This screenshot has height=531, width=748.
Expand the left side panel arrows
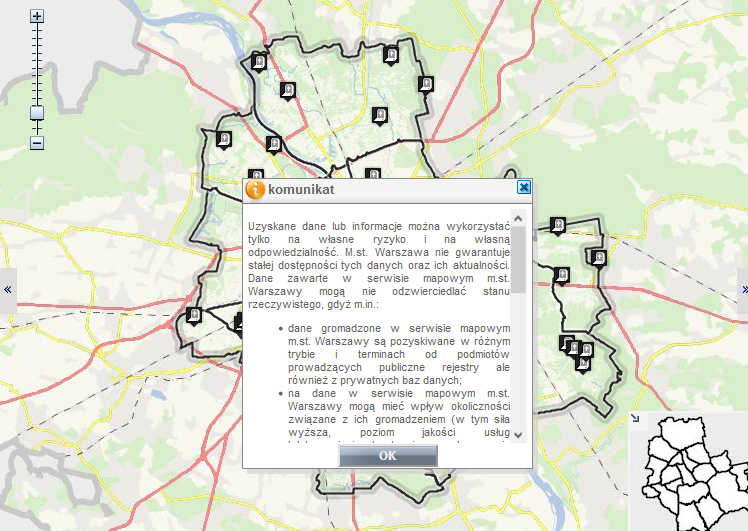click(x=8, y=290)
